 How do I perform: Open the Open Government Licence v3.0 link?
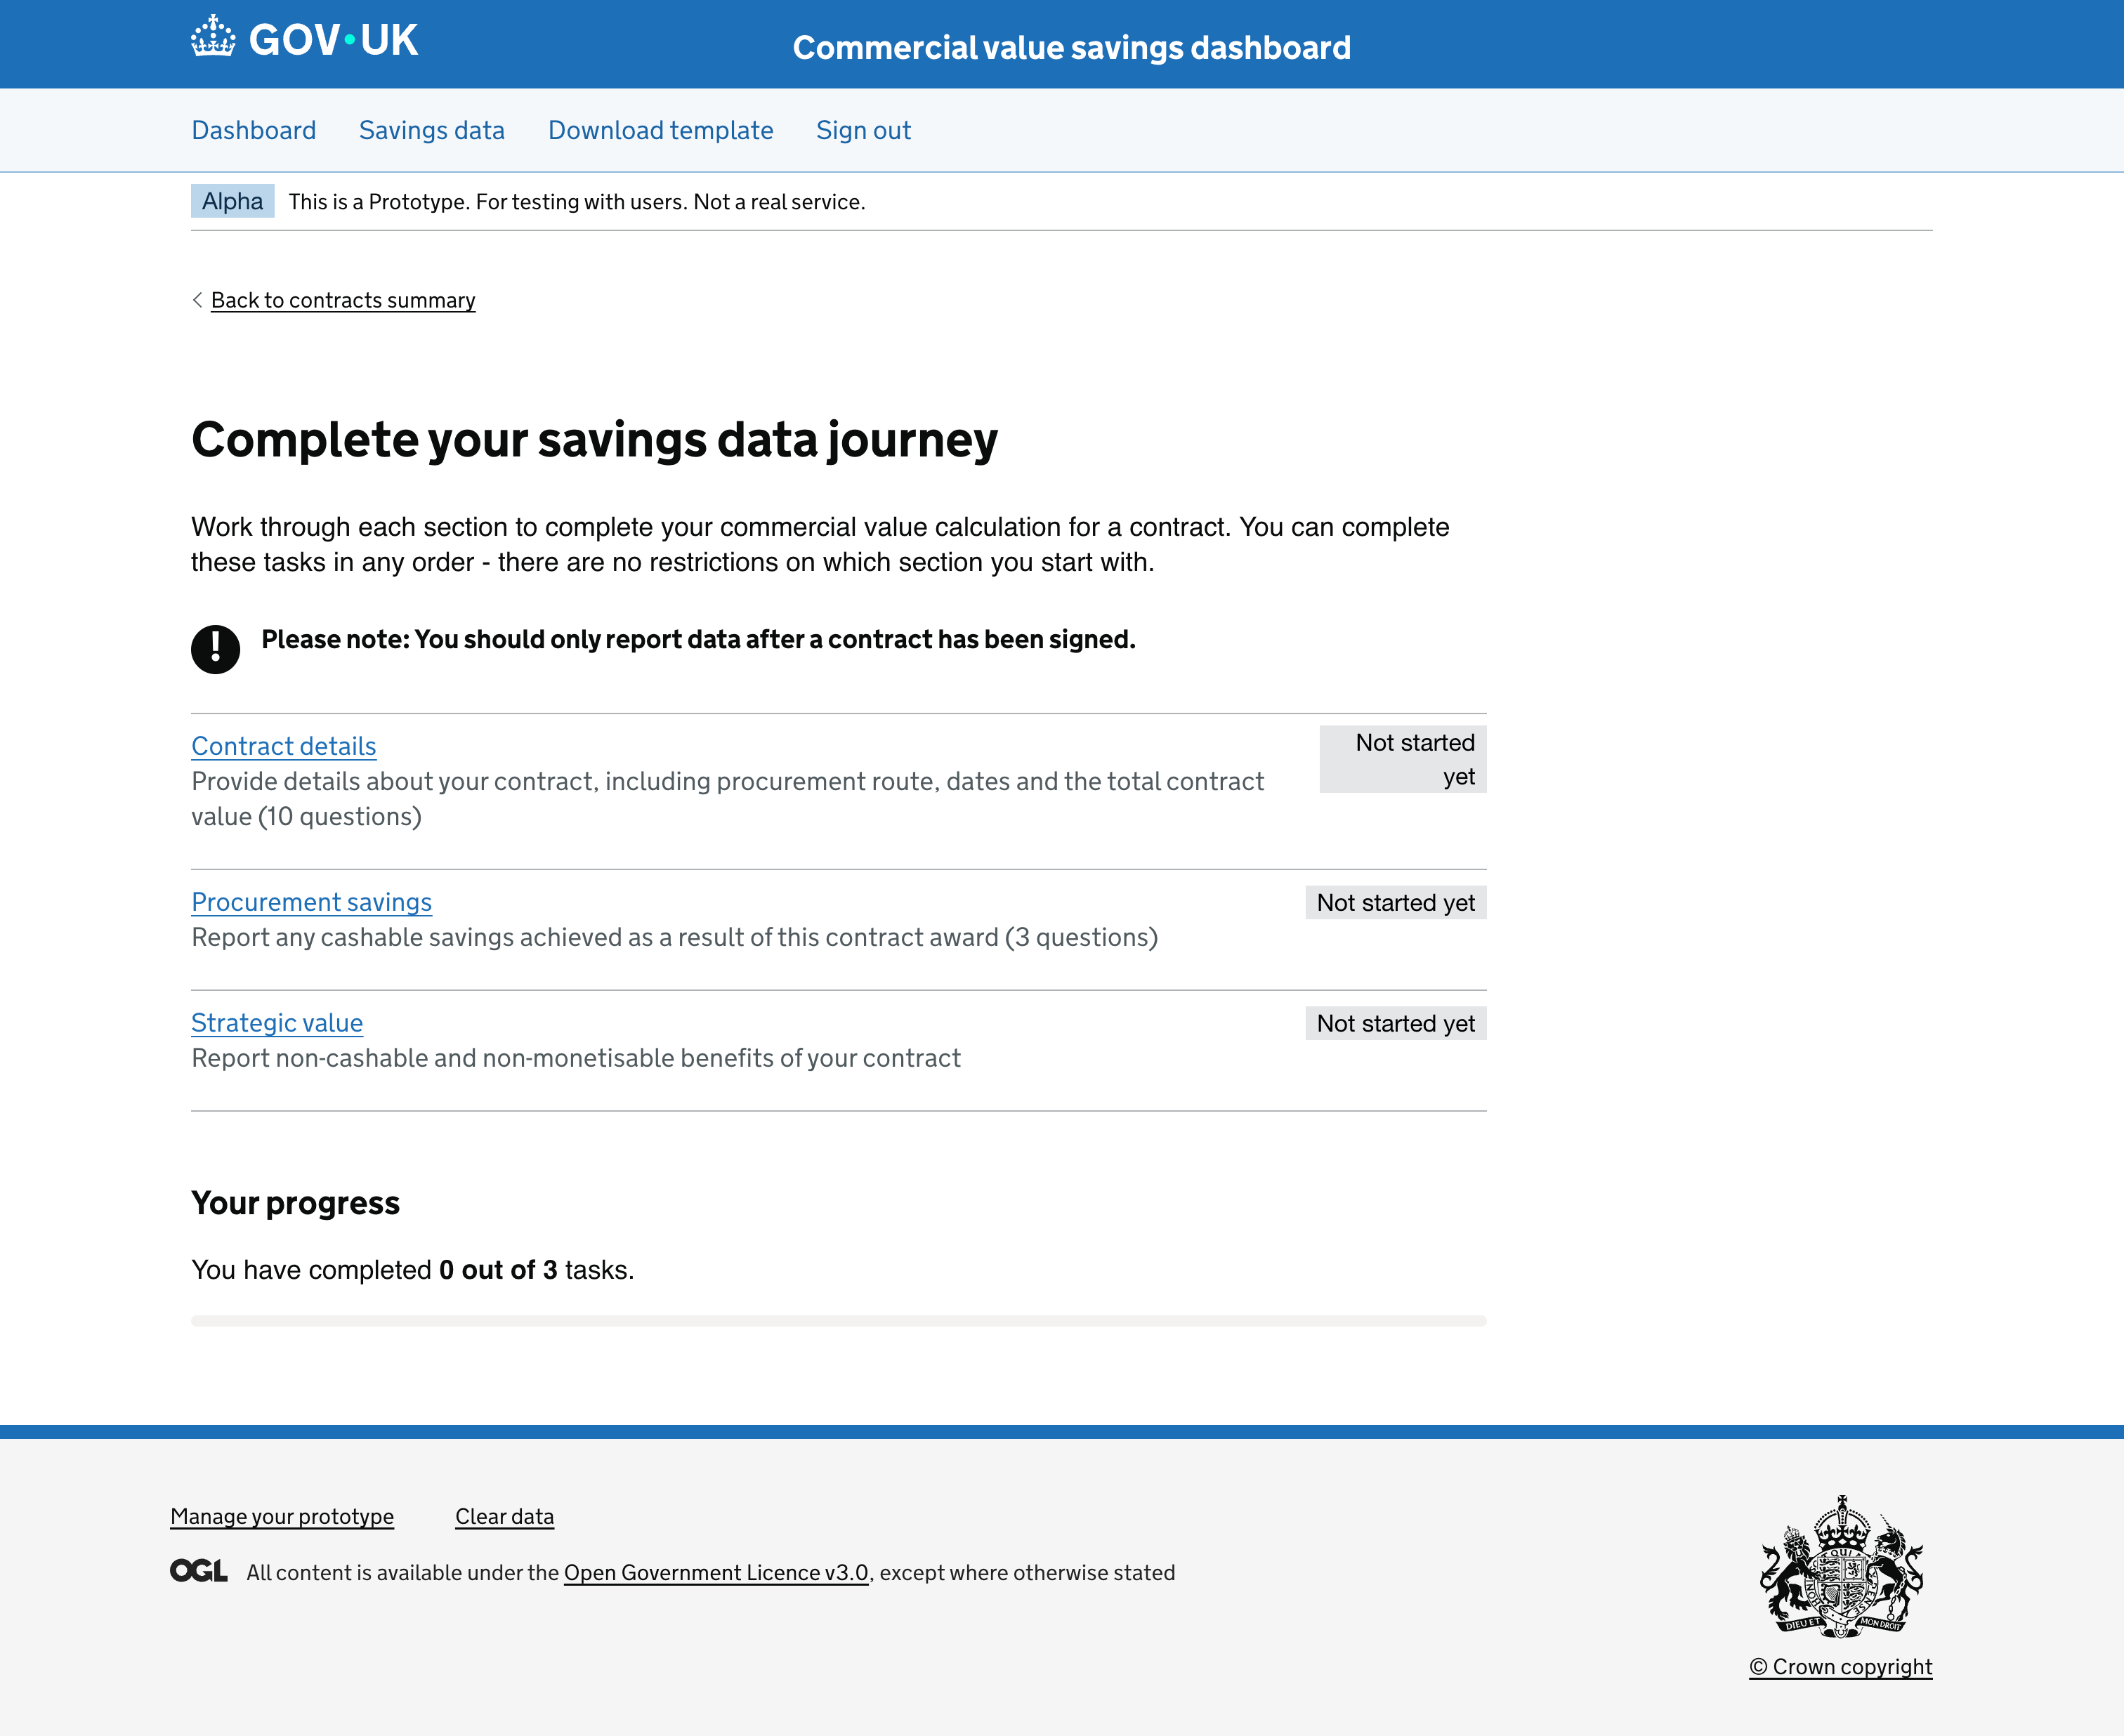716,1572
